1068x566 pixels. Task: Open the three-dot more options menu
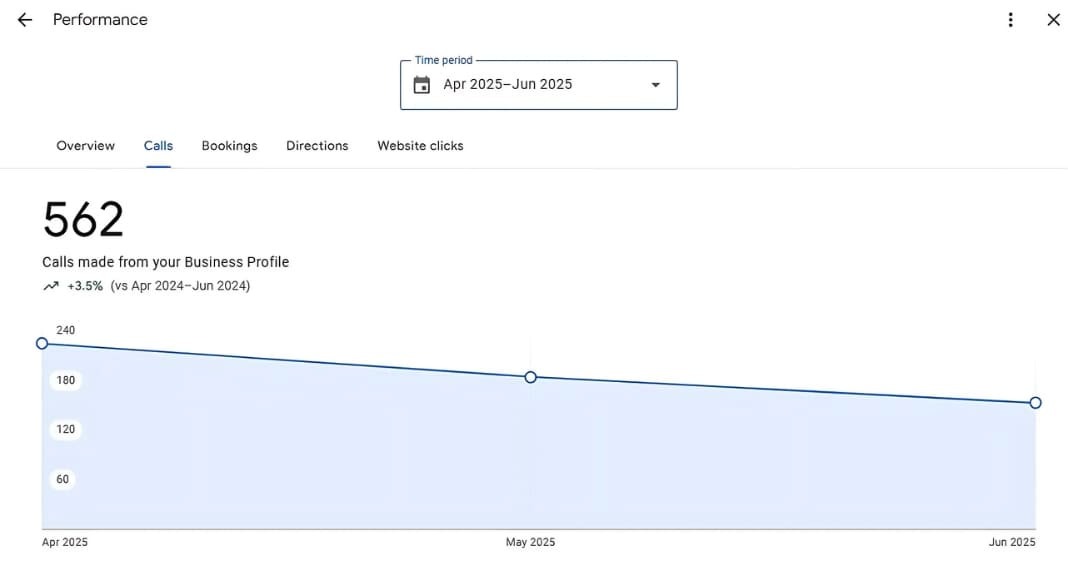pos(1011,20)
